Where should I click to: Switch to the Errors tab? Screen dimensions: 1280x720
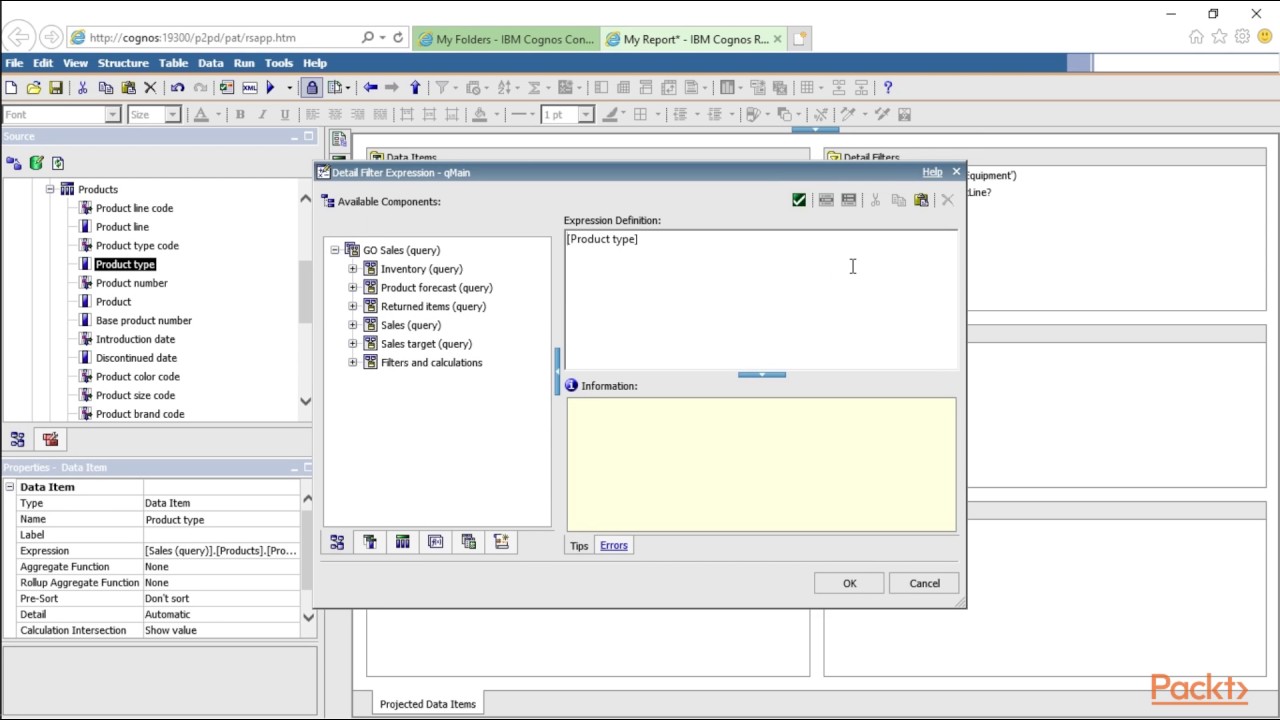[614, 545]
